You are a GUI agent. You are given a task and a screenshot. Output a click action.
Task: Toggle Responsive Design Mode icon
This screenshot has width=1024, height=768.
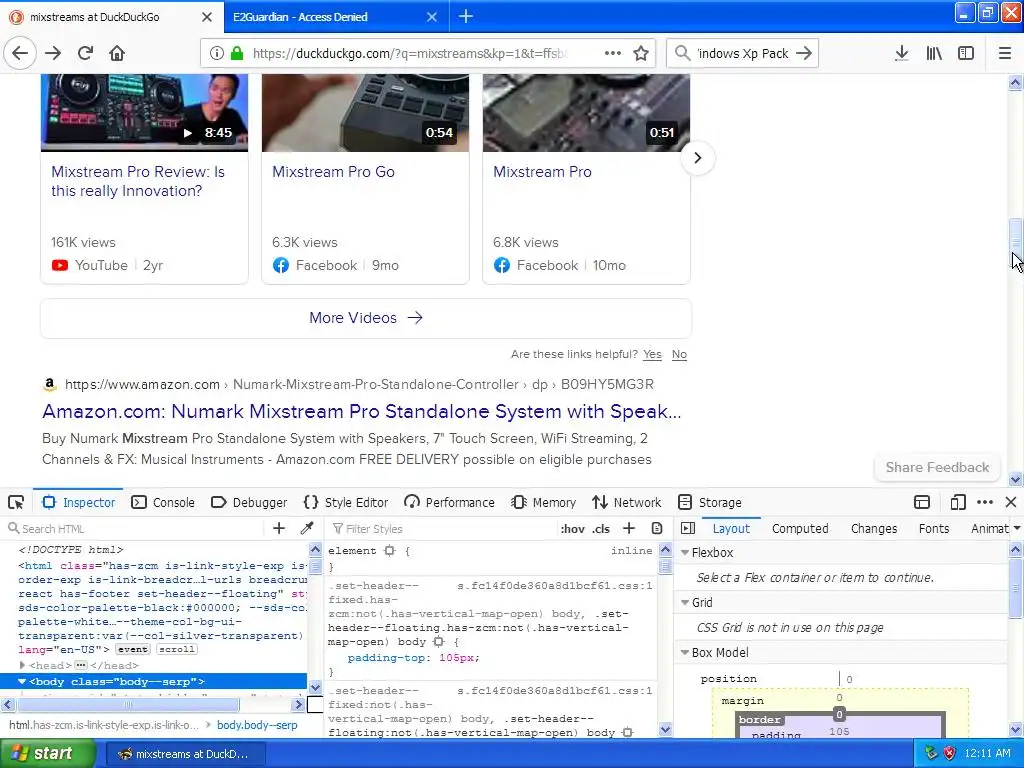point(958,502)
